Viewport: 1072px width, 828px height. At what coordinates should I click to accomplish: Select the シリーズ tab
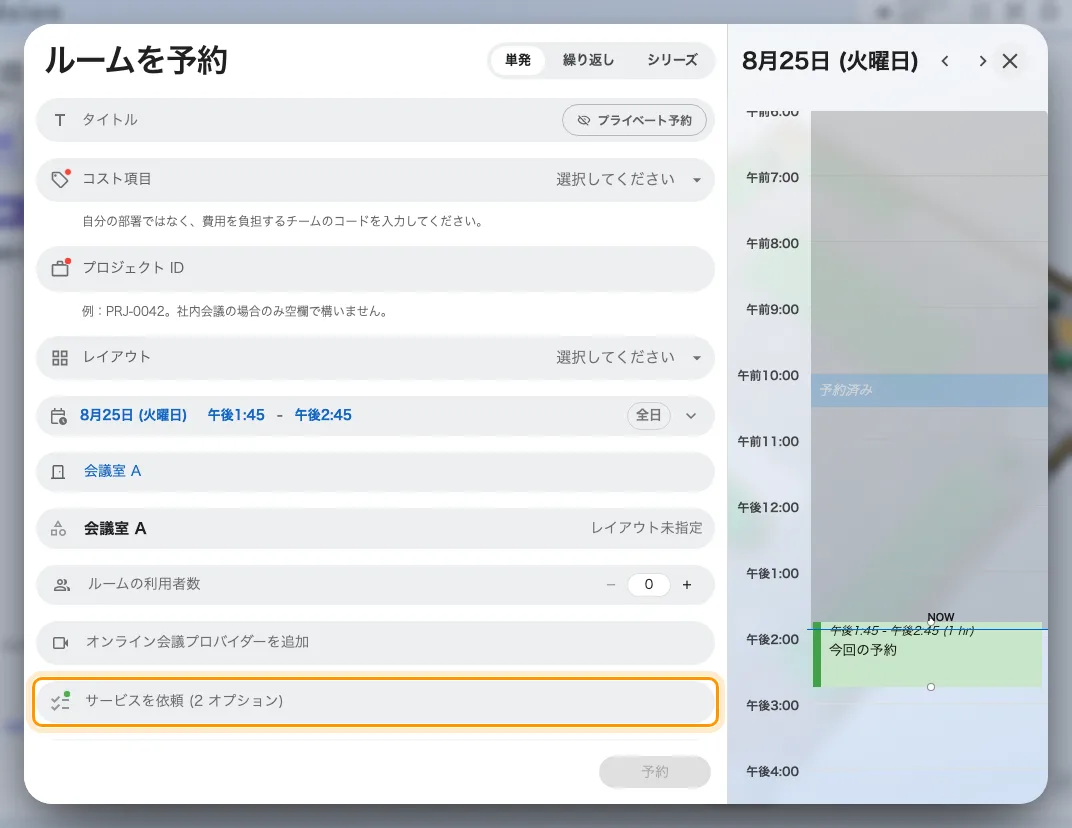click(x=672, y=60)
